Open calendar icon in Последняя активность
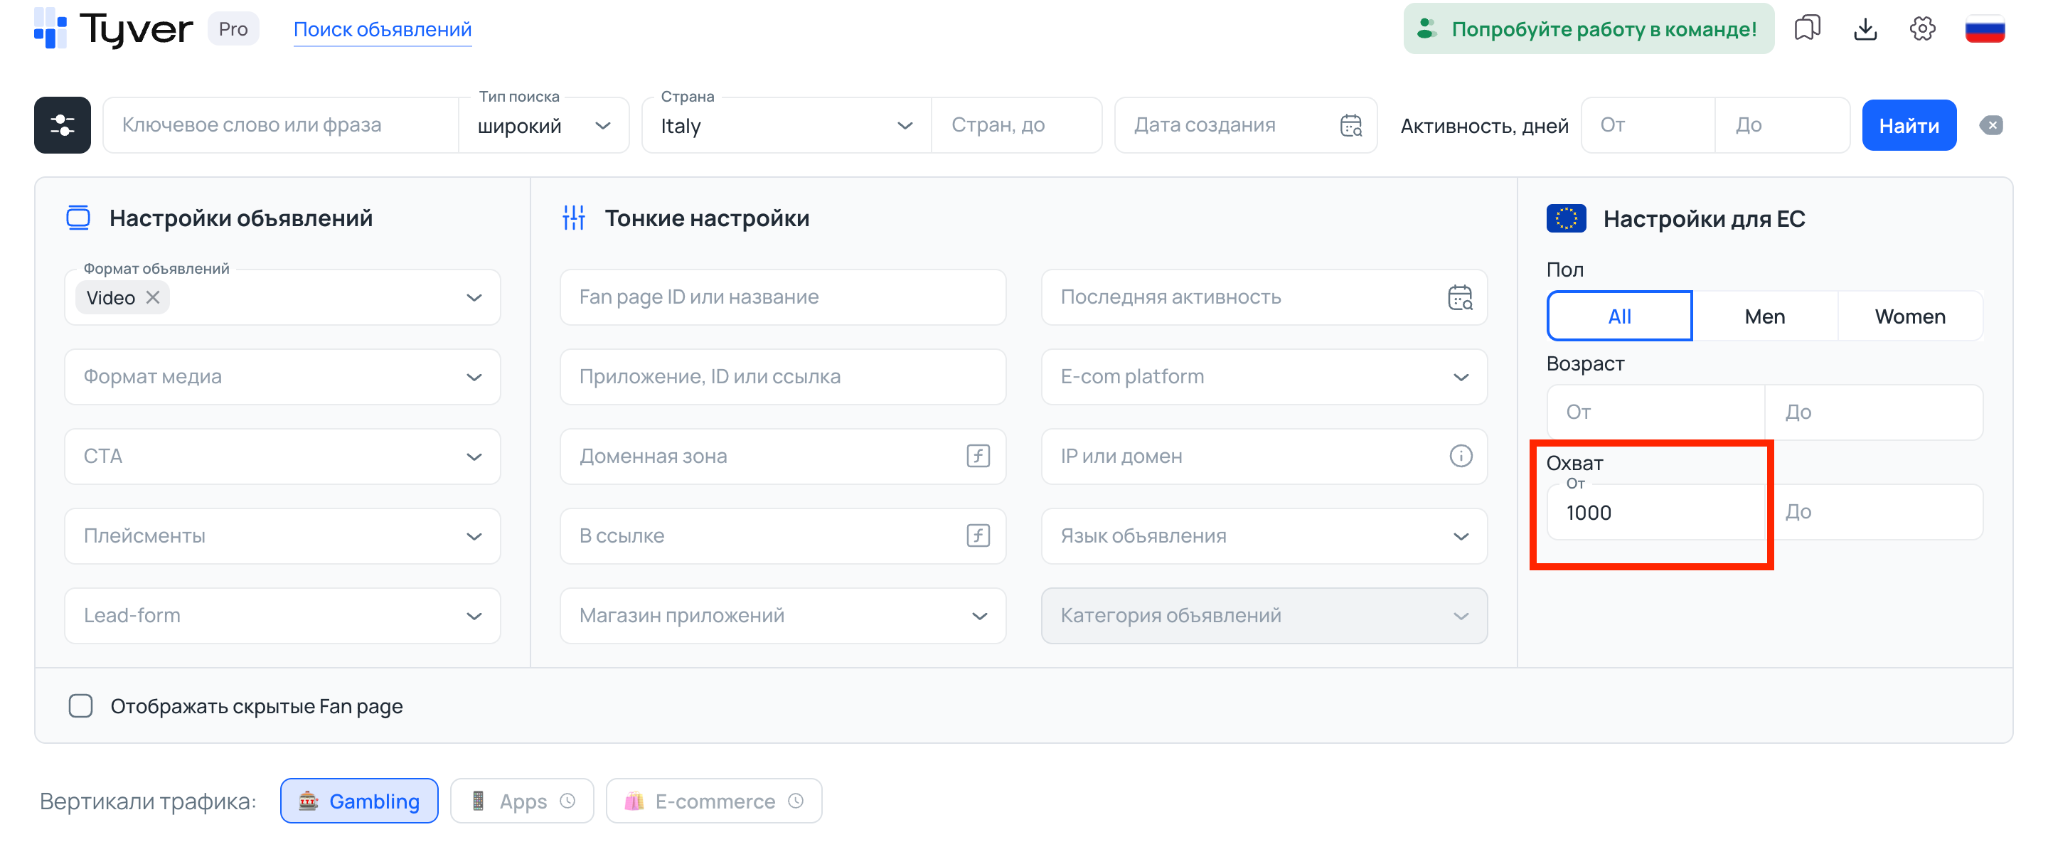The image size is (2048, 865). pos(1461,297)
